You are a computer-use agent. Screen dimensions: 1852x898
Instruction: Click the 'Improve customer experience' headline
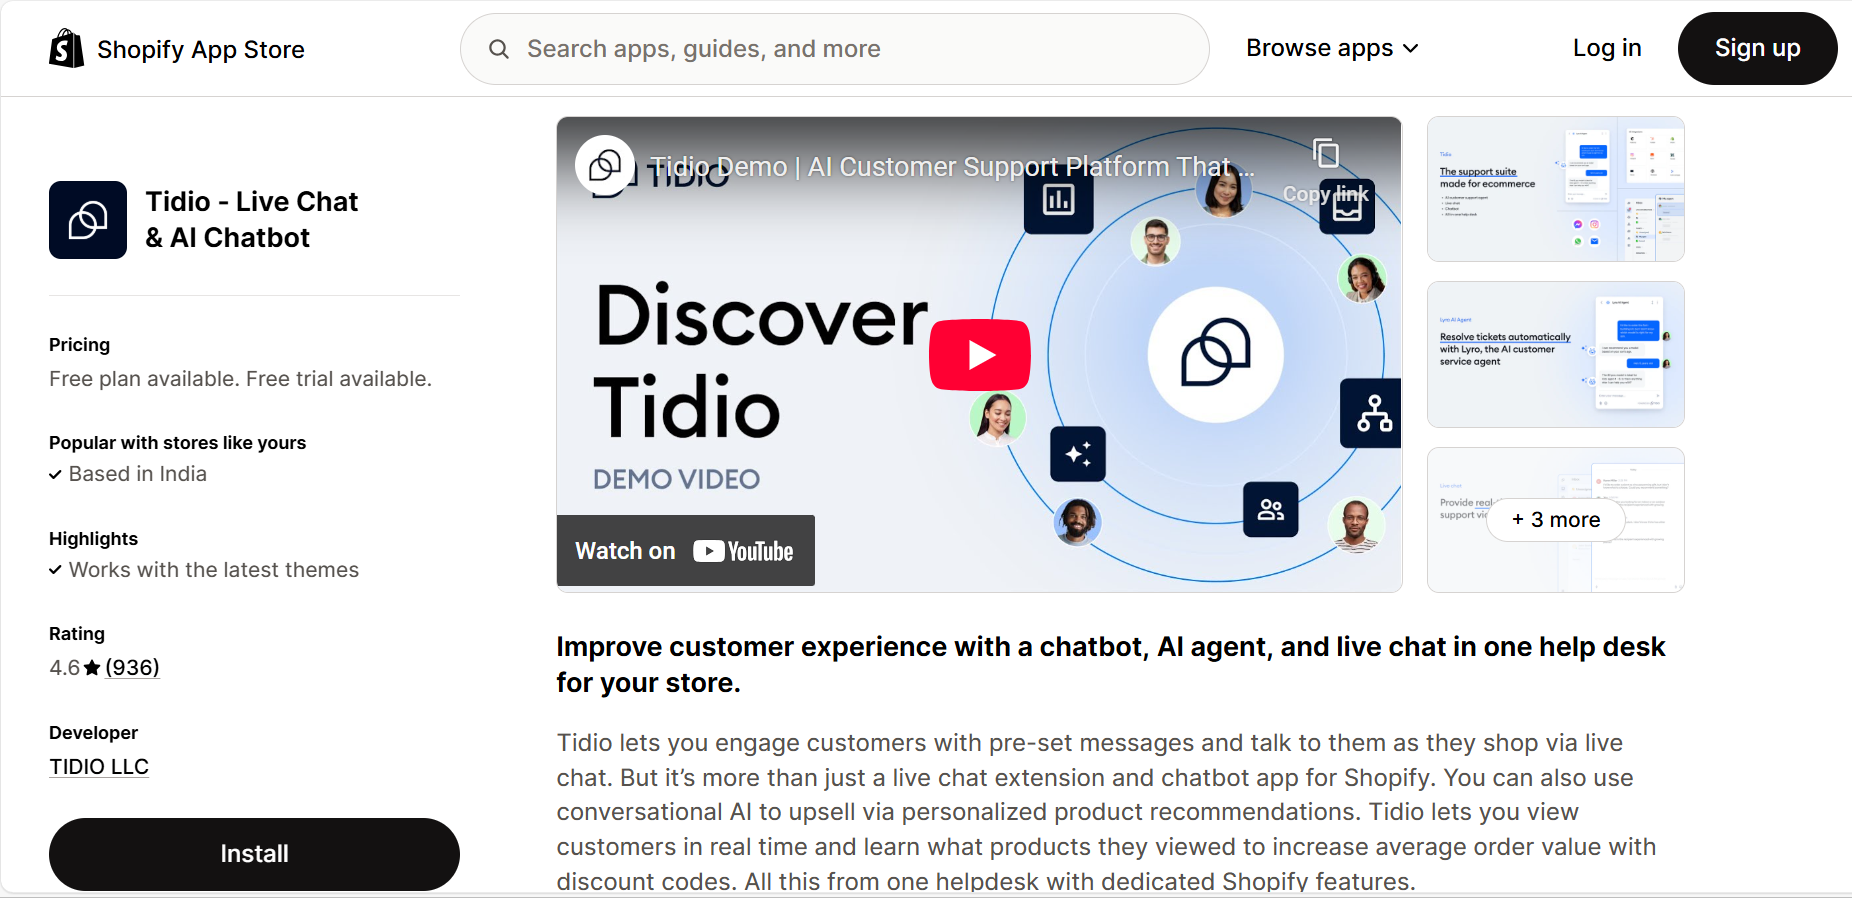pos(1111,665)
